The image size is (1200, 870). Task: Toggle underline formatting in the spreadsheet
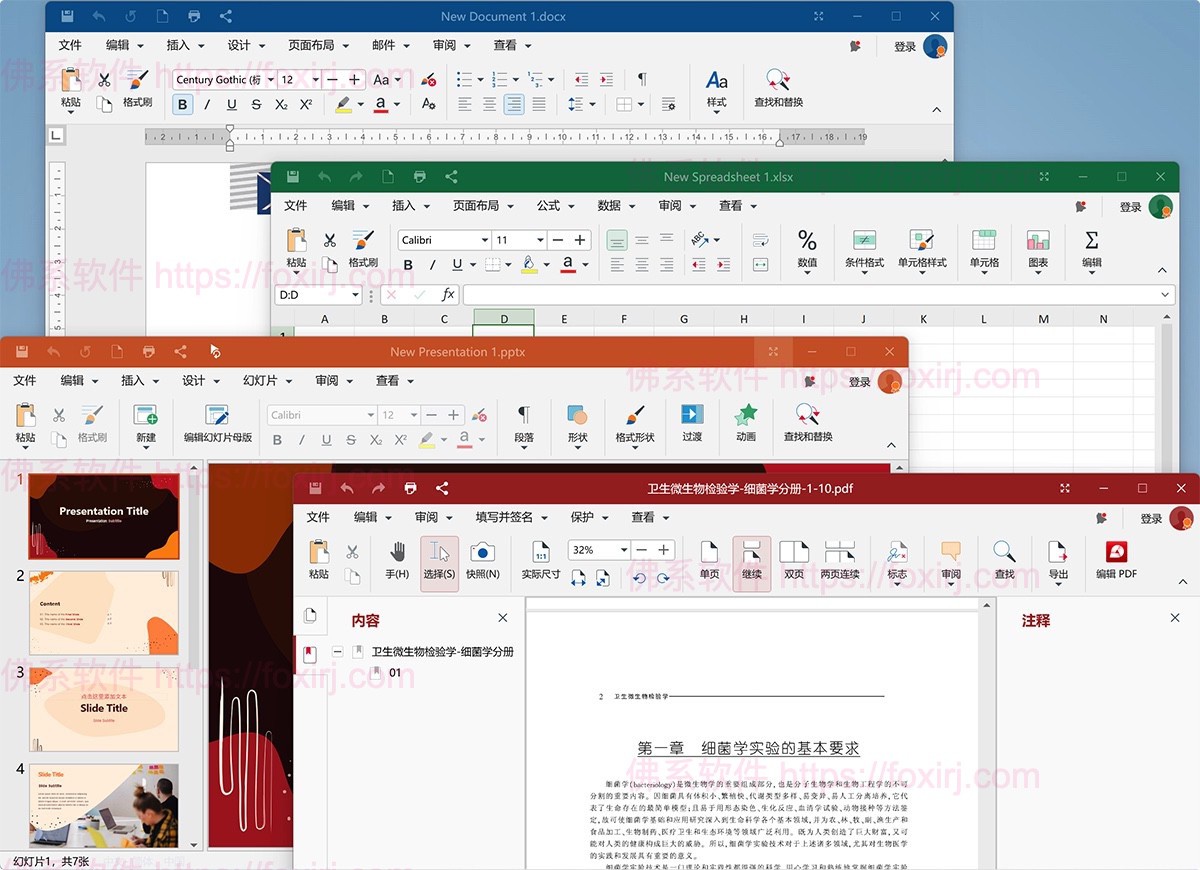(459, 264)
